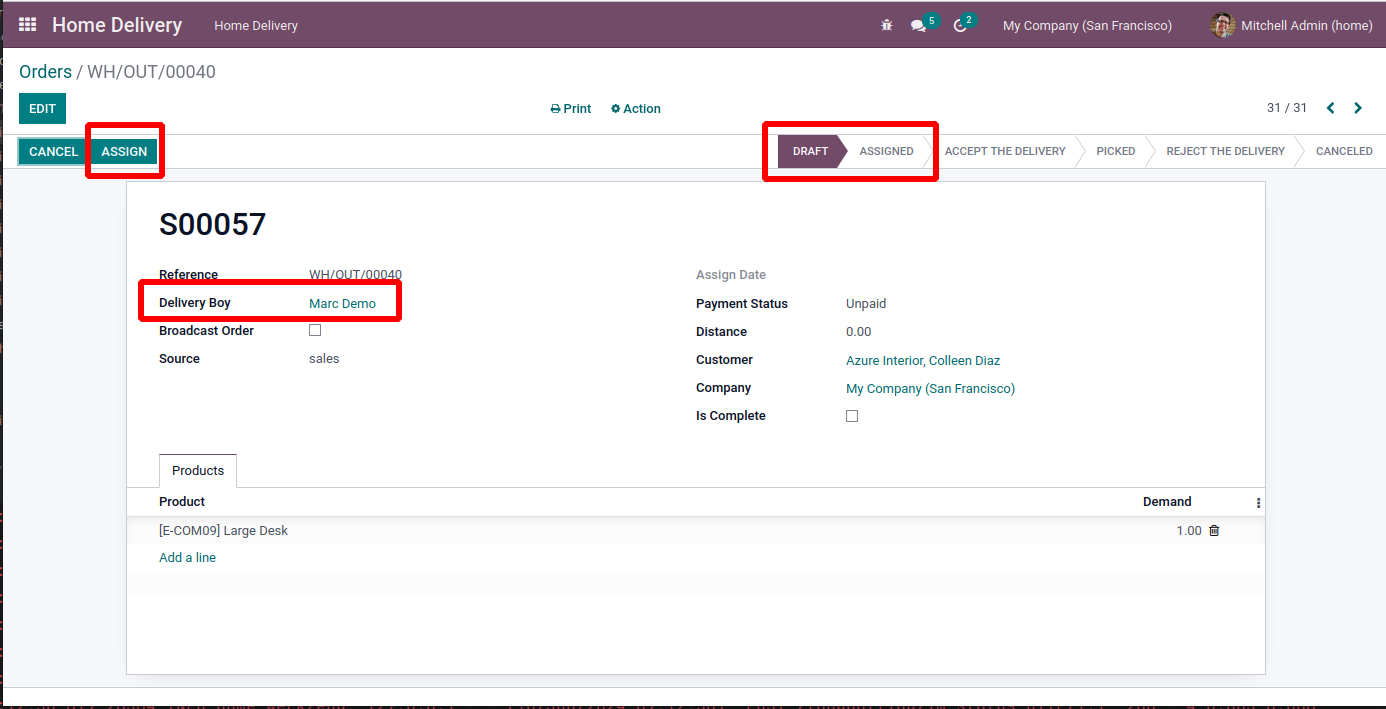Open optional columns kebab icon
The width and height of the screenshot is (1386, 709).
point(1258,503)
